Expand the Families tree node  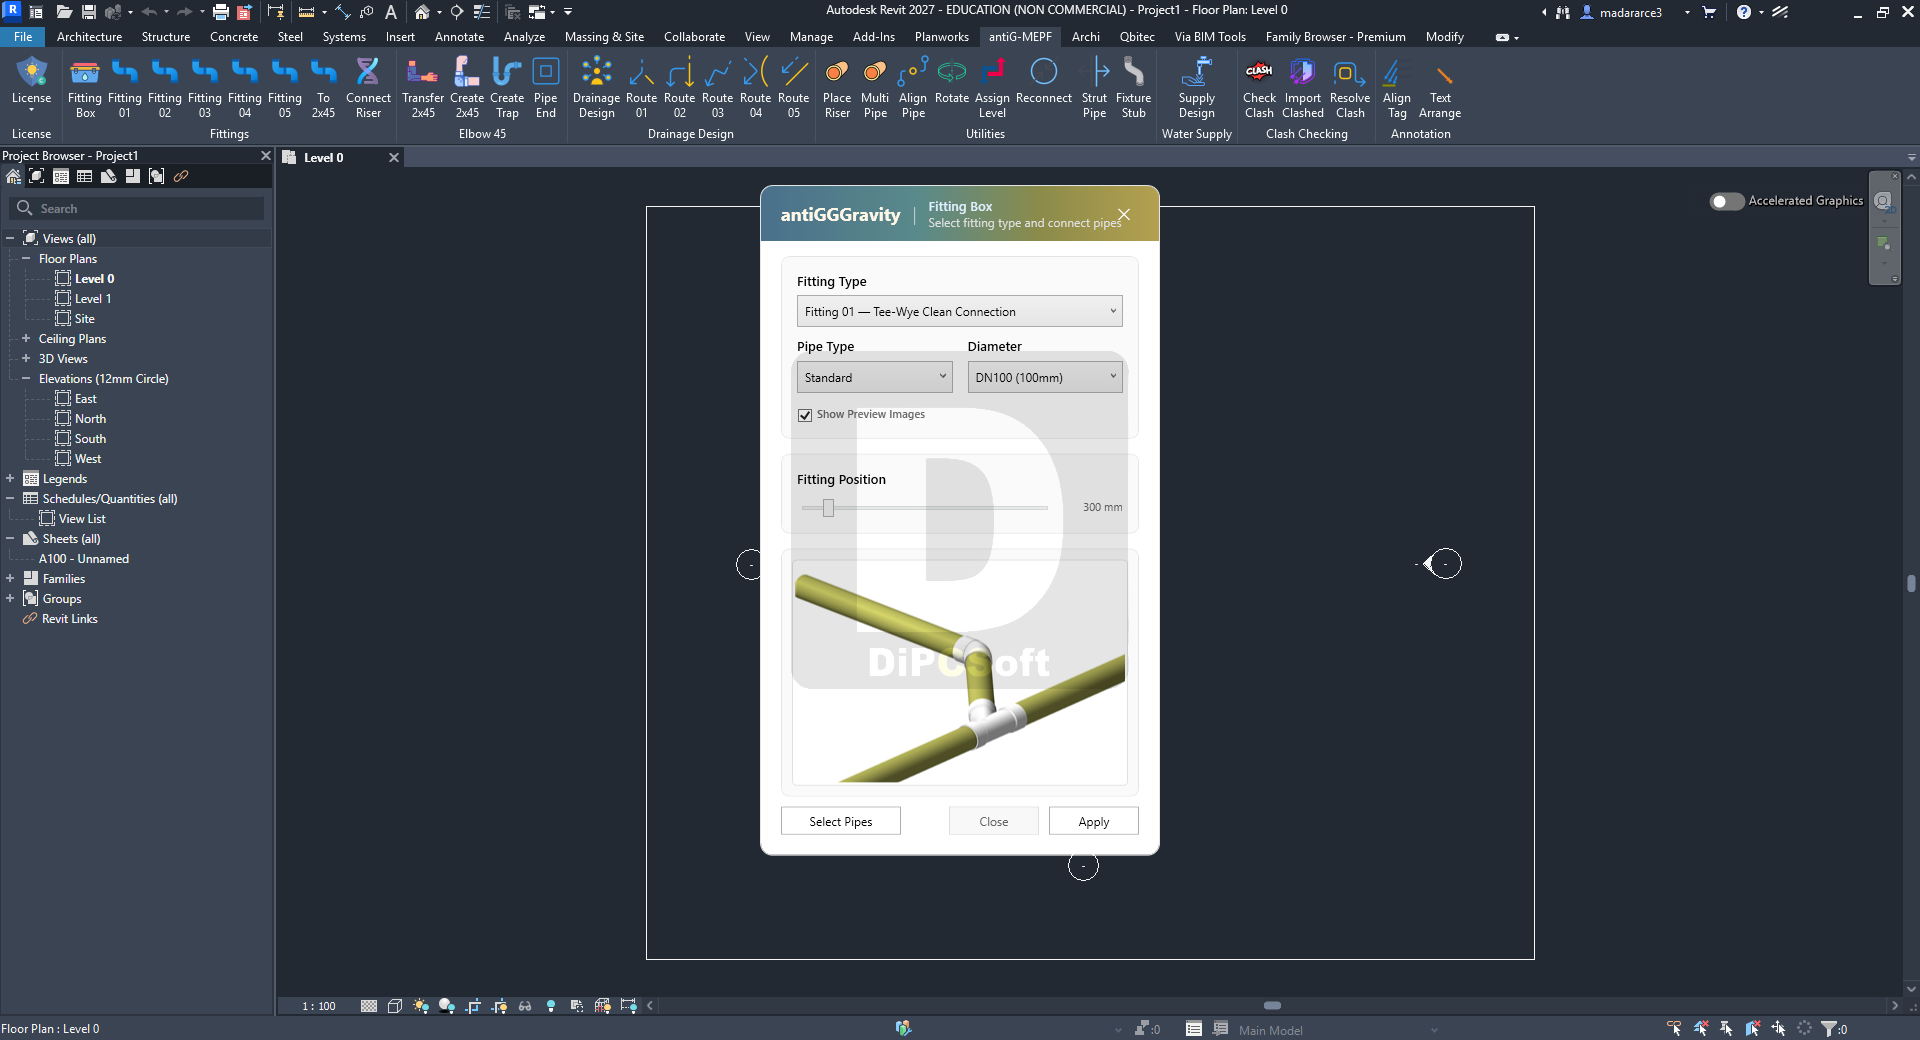[10, 578]
